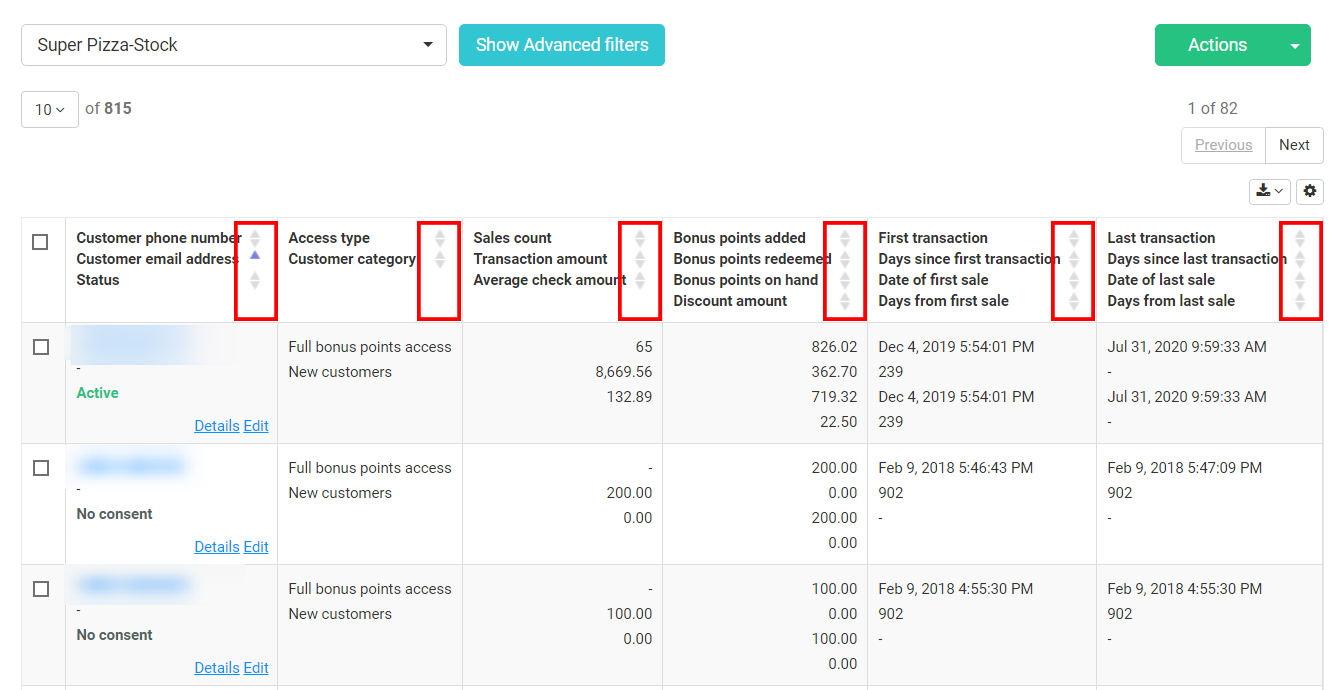Screen dimensions: 1340x690
Task: Open Details link for Active customer
Action: [x=216, y=426]
